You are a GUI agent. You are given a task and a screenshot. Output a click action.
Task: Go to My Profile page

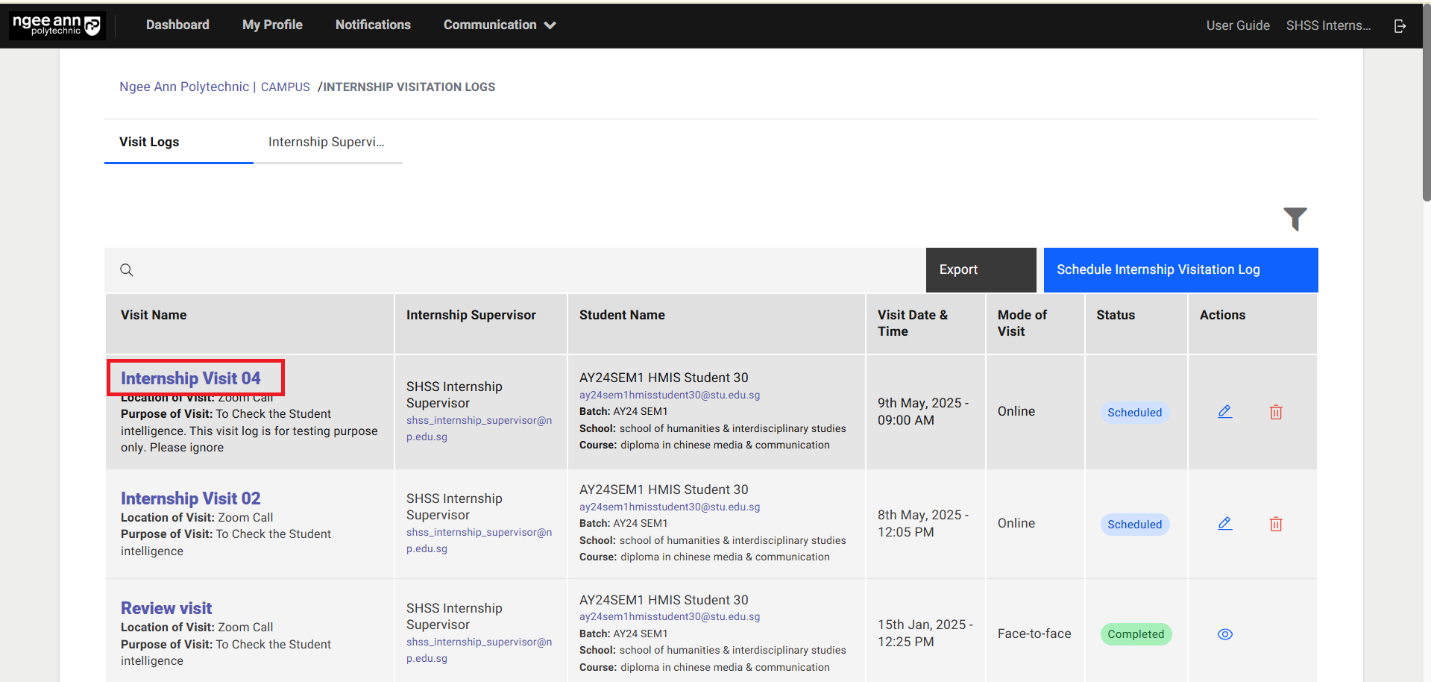pyautogui.click(x=272, y=25)
